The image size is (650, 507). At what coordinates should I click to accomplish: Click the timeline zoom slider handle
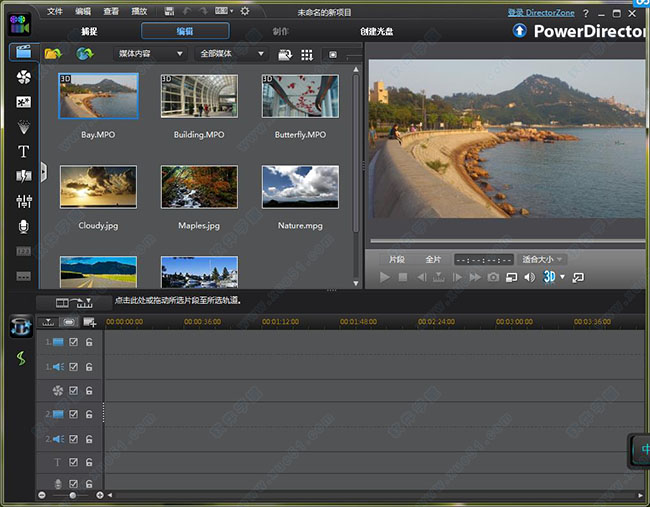click(73, 495)
